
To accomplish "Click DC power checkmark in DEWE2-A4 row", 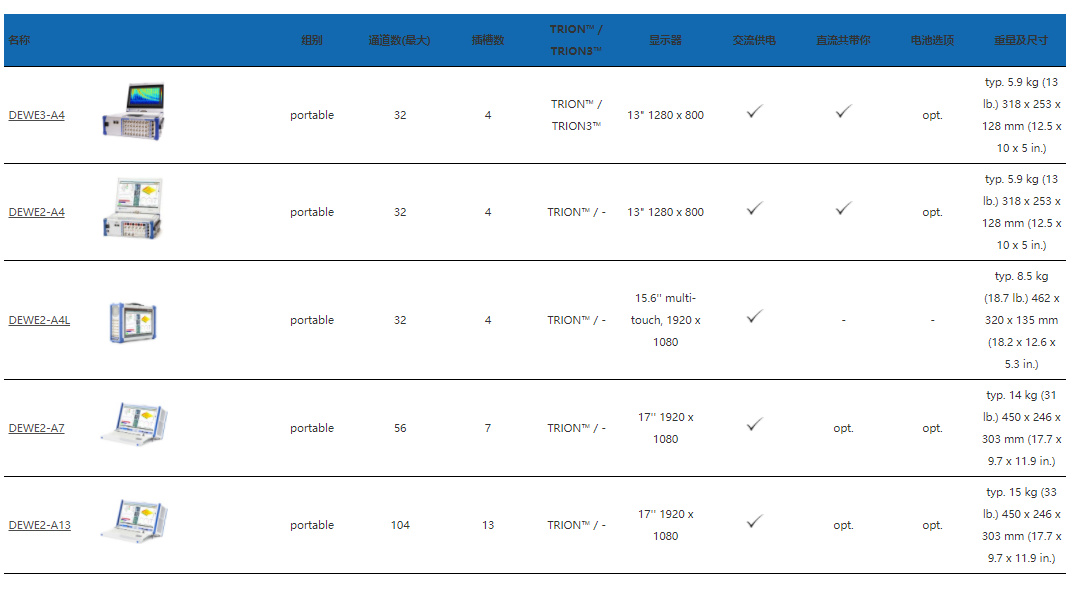I will (844, 208).
